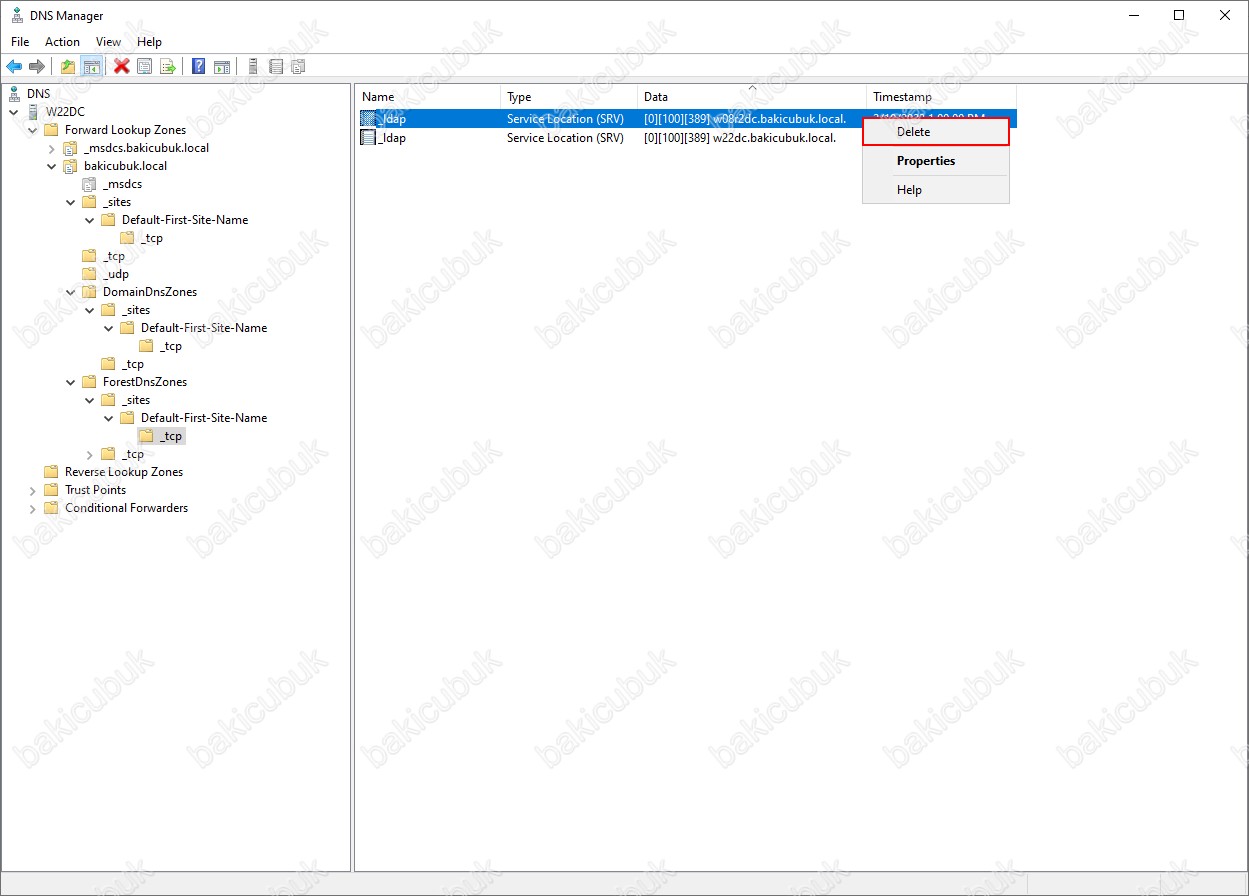Choose Help from the context menu

[x=936, y=190]
